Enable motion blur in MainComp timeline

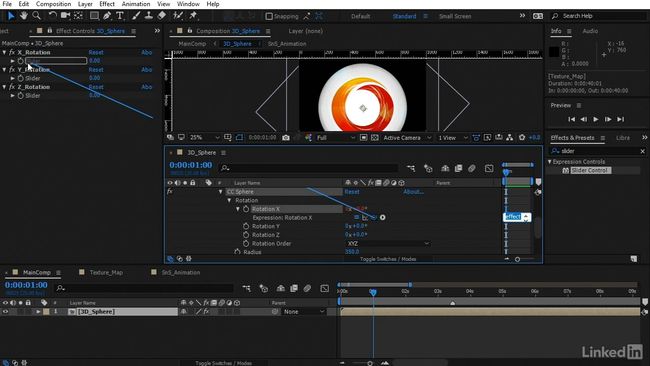pyautogui.click(x=307, y=288)
